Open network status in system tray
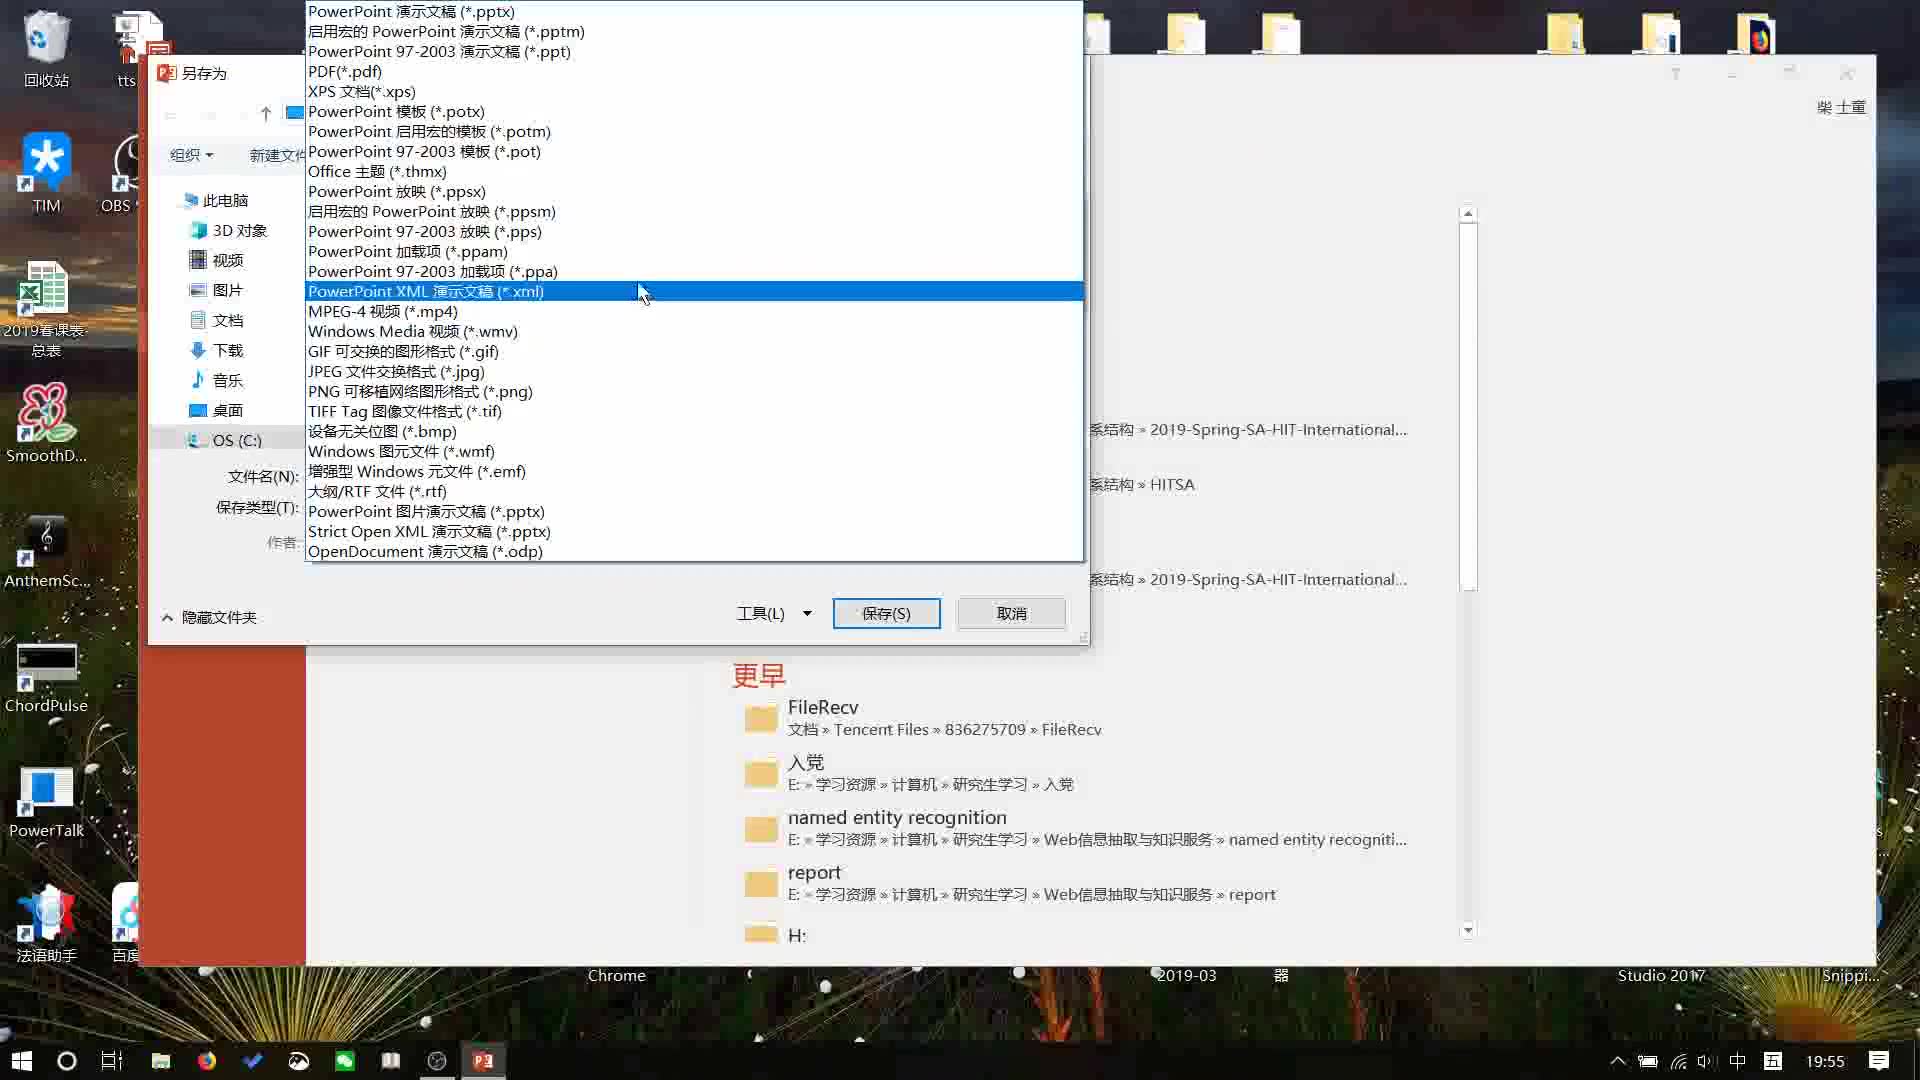This screenshot has height=1080, width=1920. click(x=1678, y=1061)
